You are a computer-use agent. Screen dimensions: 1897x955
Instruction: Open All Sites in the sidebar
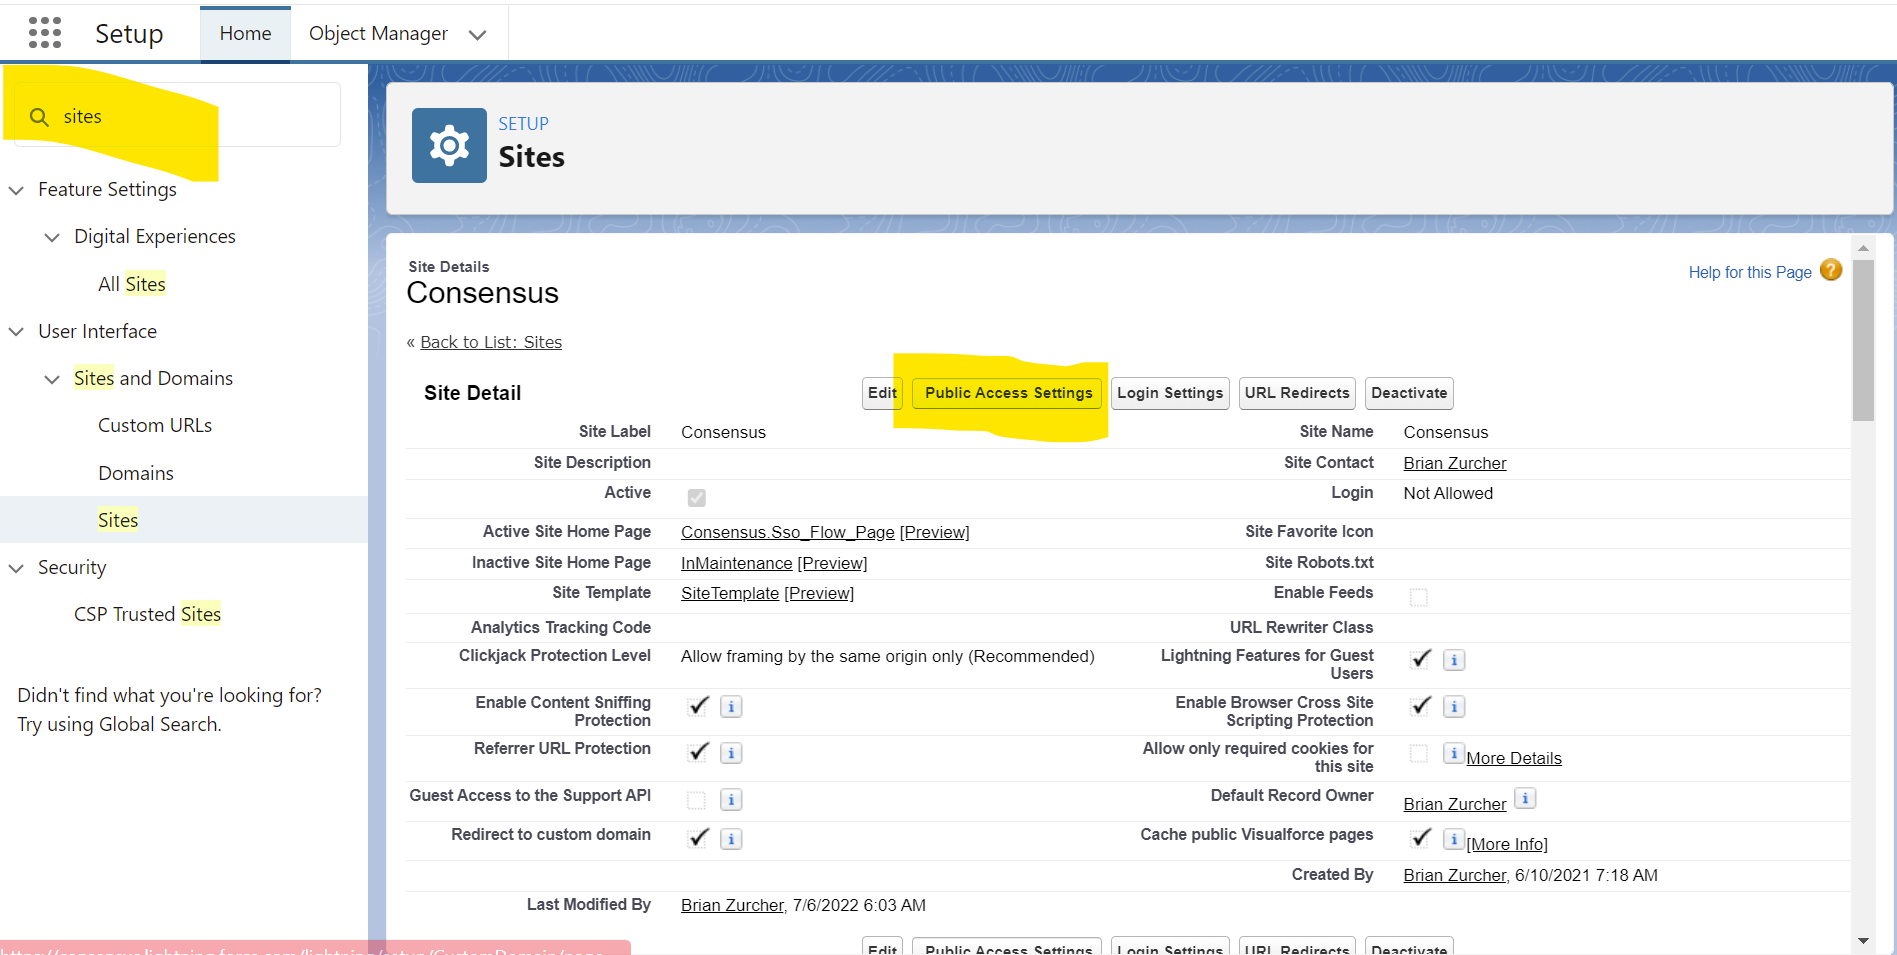click(x=132, y=284)
